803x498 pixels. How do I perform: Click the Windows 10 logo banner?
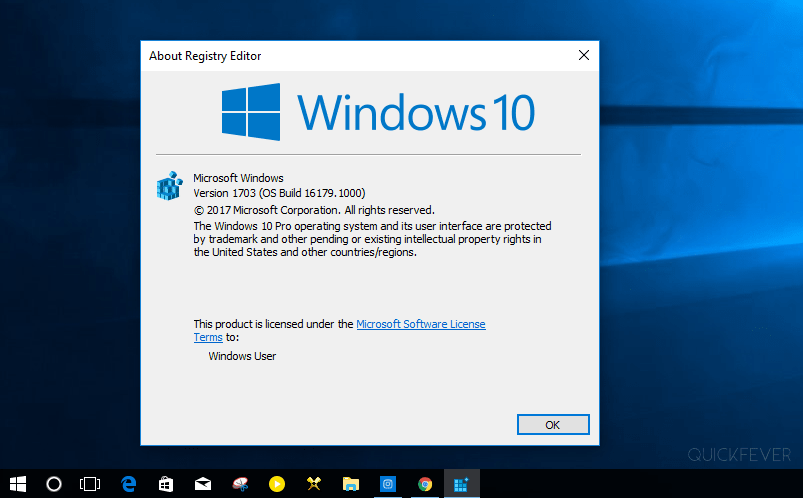tap(378, 112)
